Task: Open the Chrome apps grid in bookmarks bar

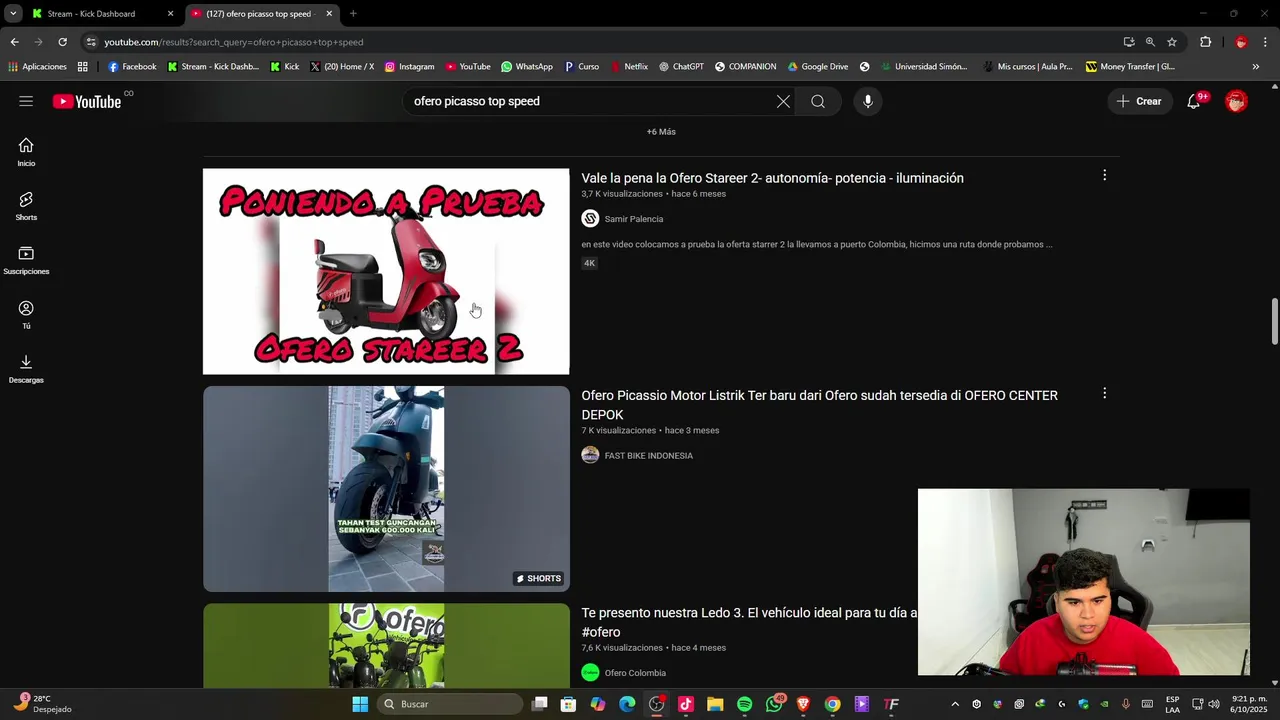Action: coord(82,67)
